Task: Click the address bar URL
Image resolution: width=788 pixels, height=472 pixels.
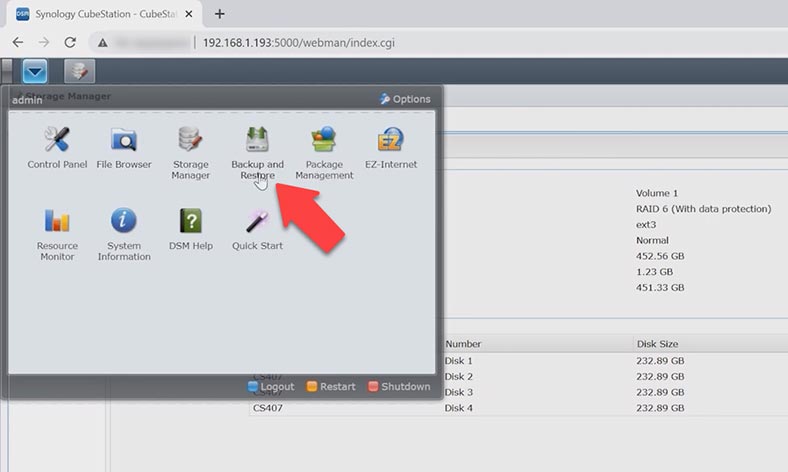Action: coord(299,43)
